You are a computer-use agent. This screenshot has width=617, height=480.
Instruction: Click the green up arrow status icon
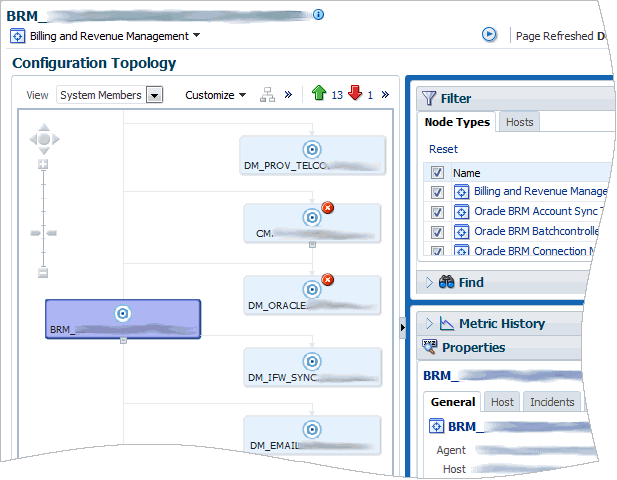click(x=319, y=93)
